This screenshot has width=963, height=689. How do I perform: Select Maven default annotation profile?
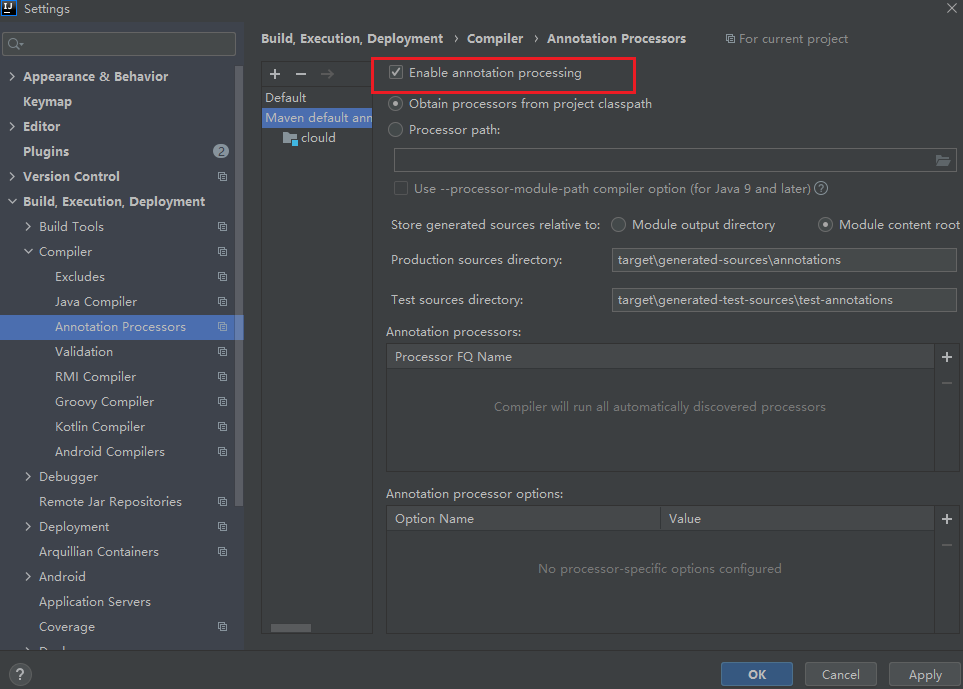tap(317, 118)
